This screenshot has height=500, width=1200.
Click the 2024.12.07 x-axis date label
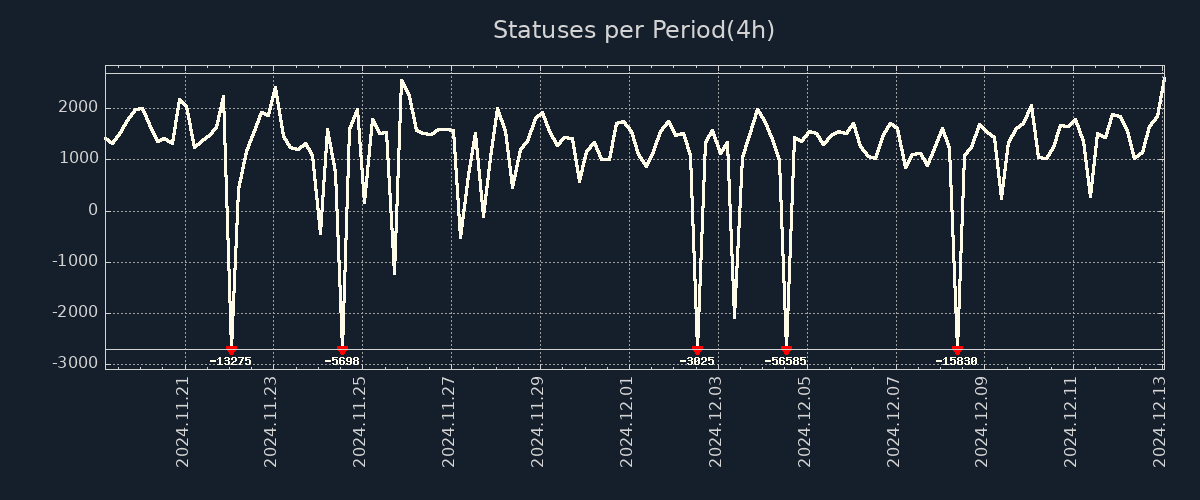tap(893, 421)
